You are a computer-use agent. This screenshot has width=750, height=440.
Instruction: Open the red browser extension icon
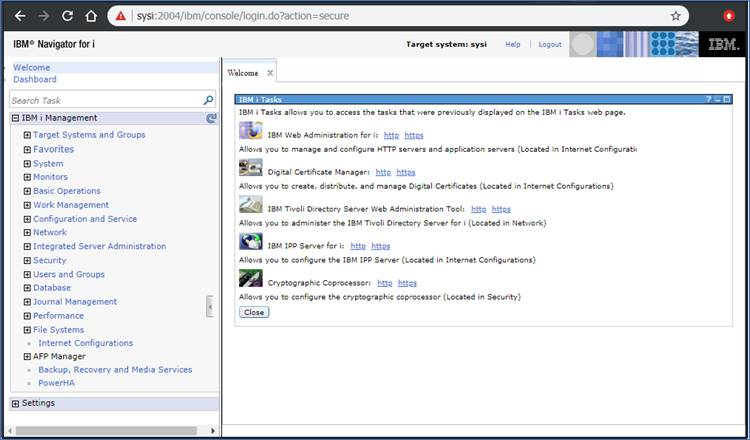728,16
